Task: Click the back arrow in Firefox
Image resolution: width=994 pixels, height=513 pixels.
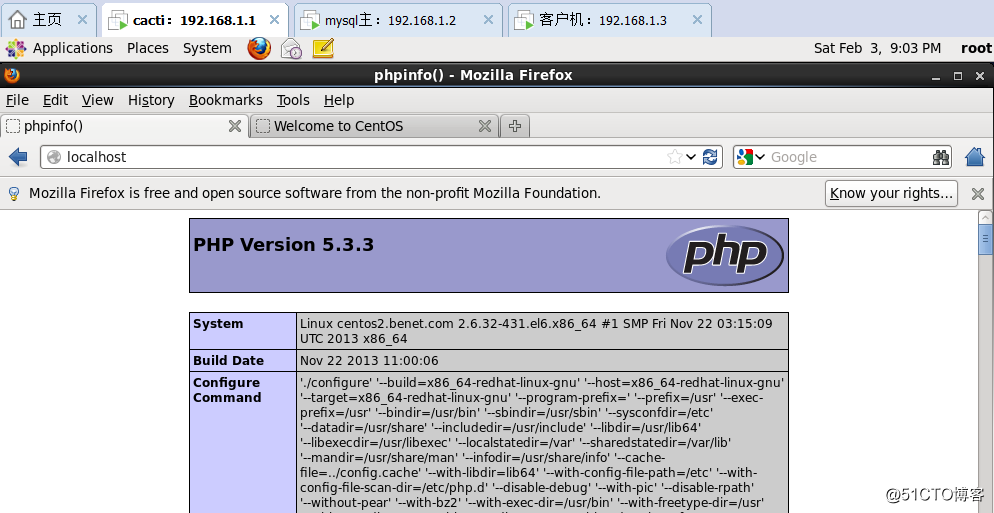Action: tap(18, 157)
